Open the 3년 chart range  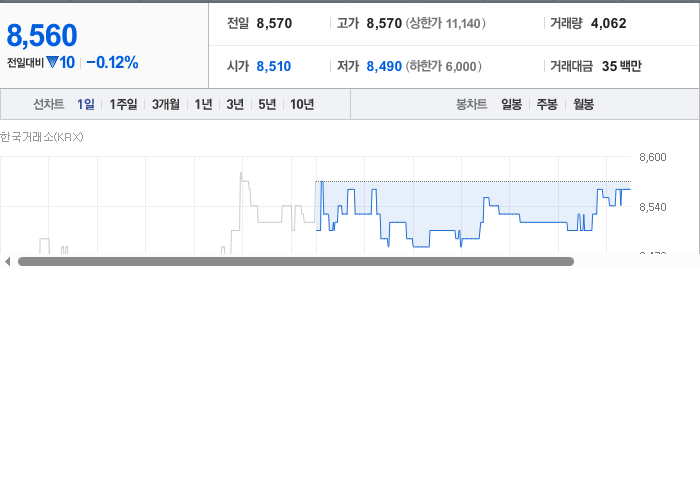tap(235, 104)
